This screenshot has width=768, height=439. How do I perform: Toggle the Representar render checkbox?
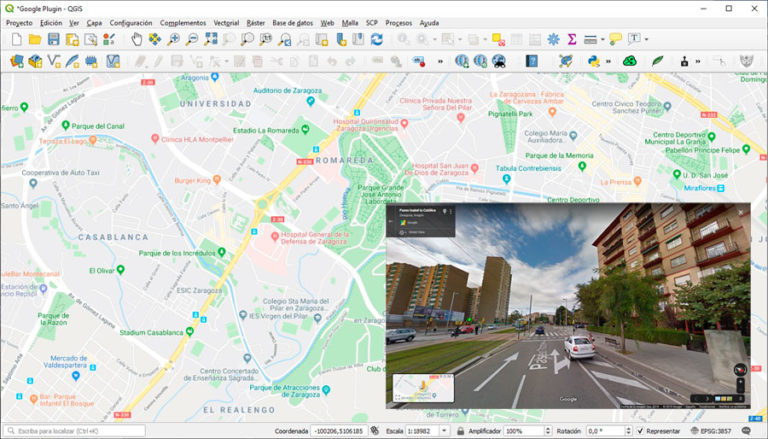pos(640,431)
